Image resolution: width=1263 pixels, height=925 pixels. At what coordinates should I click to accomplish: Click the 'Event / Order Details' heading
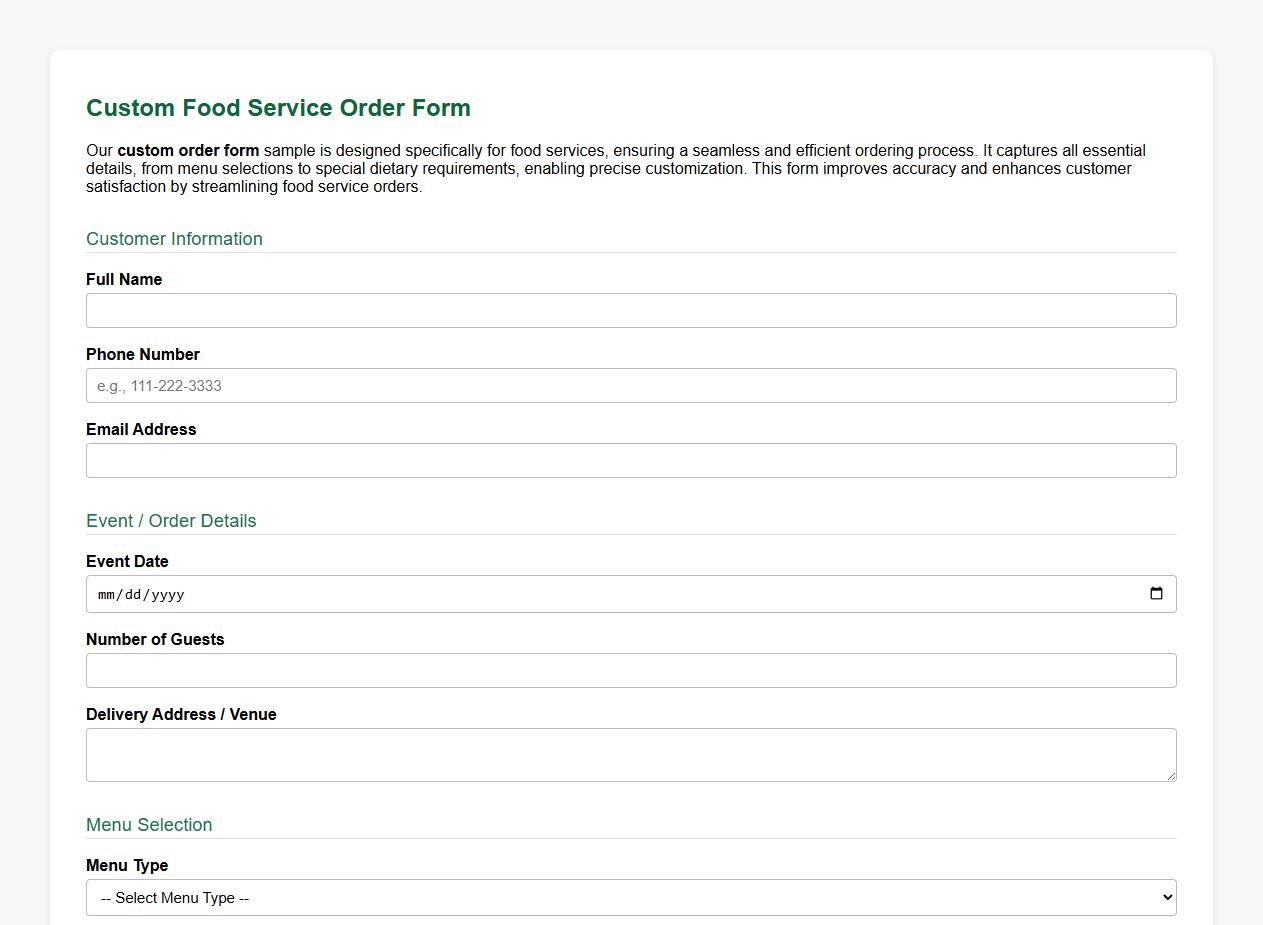(x=170, y=521)
